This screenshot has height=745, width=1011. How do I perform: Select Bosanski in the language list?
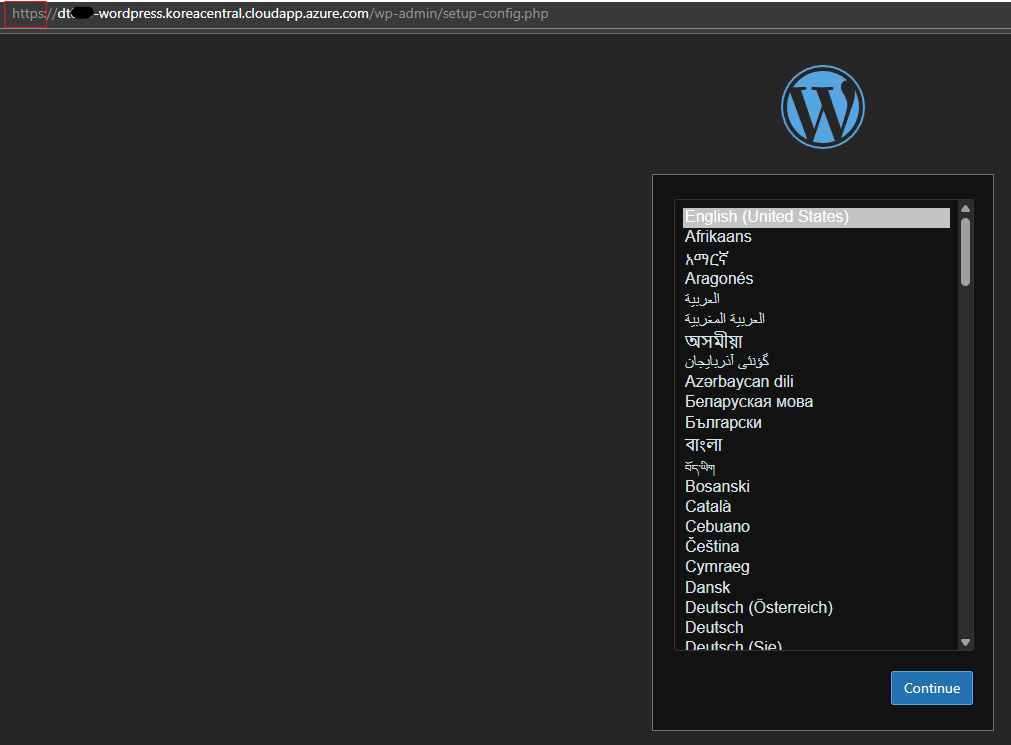(816, 486)
